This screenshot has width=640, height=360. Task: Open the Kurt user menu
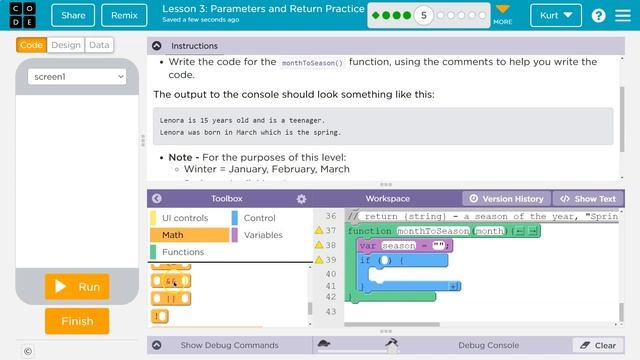(556, 16)
